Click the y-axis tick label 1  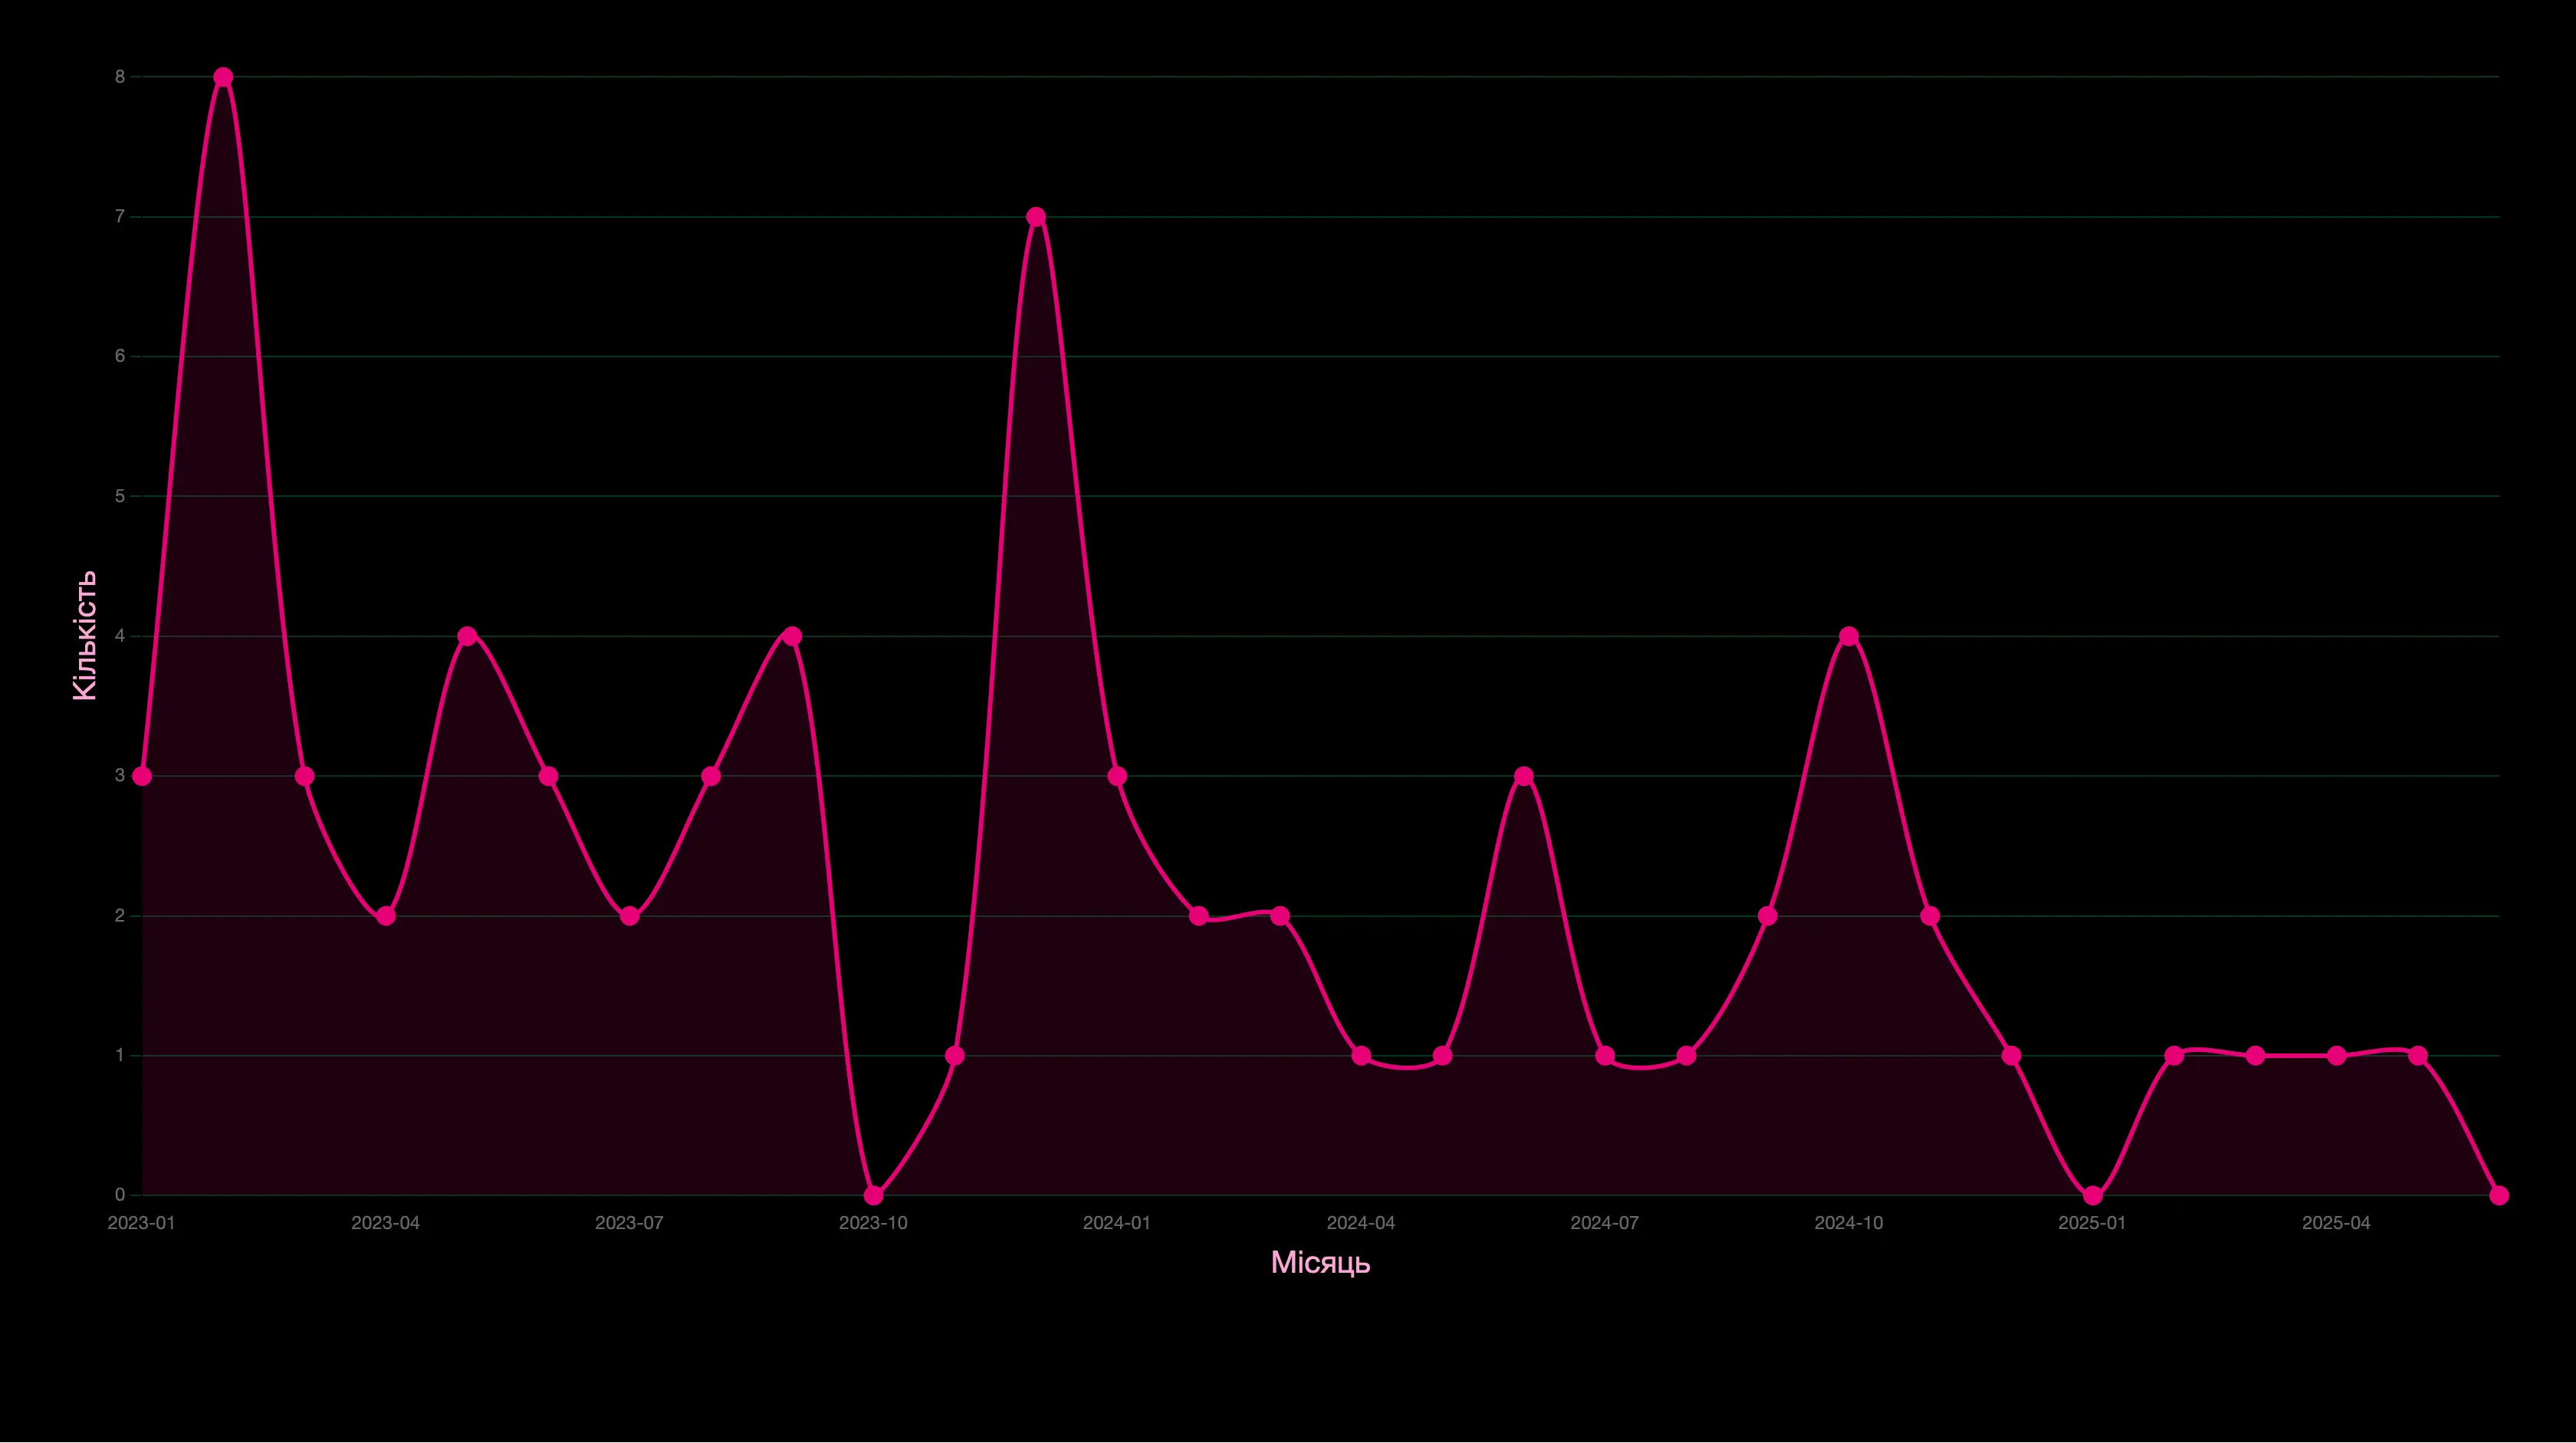coord(120,1056)
